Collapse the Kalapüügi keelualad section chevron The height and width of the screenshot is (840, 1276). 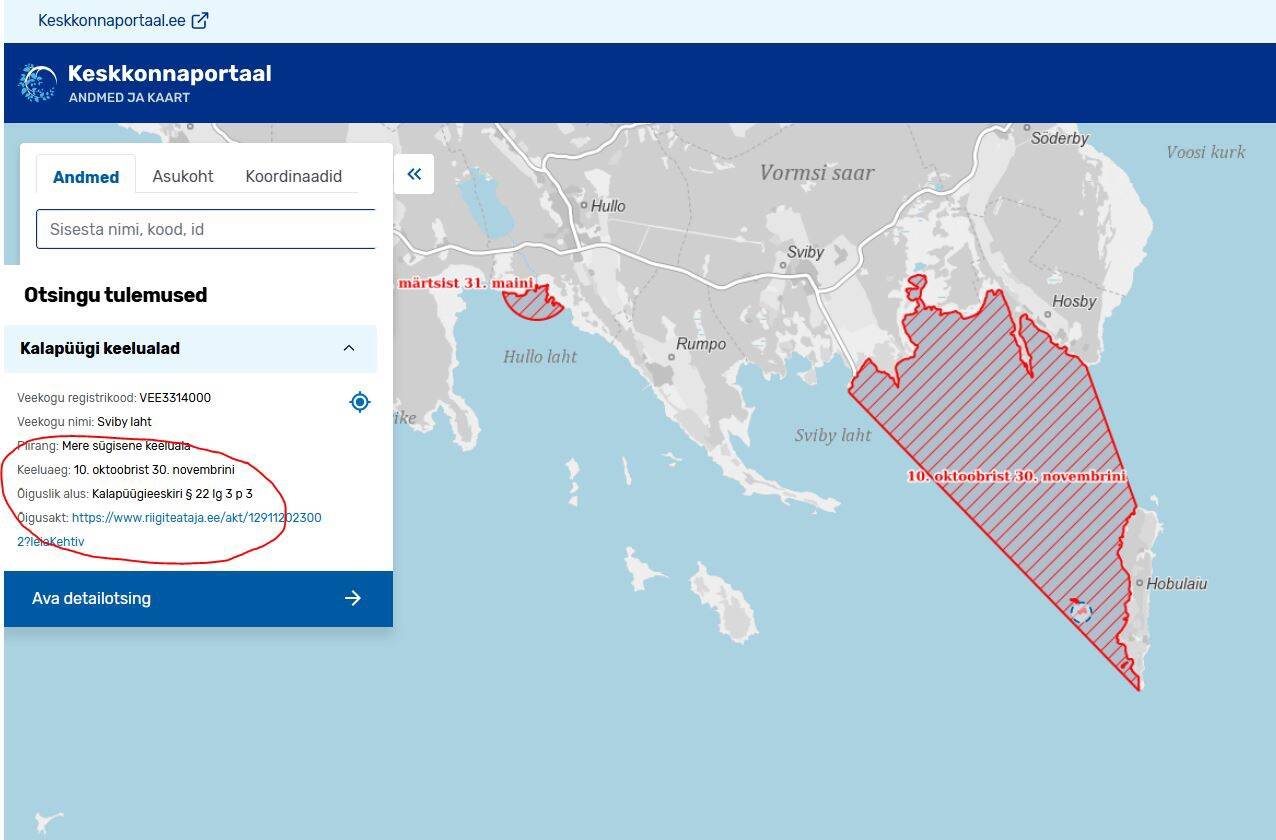click(349, 348)
